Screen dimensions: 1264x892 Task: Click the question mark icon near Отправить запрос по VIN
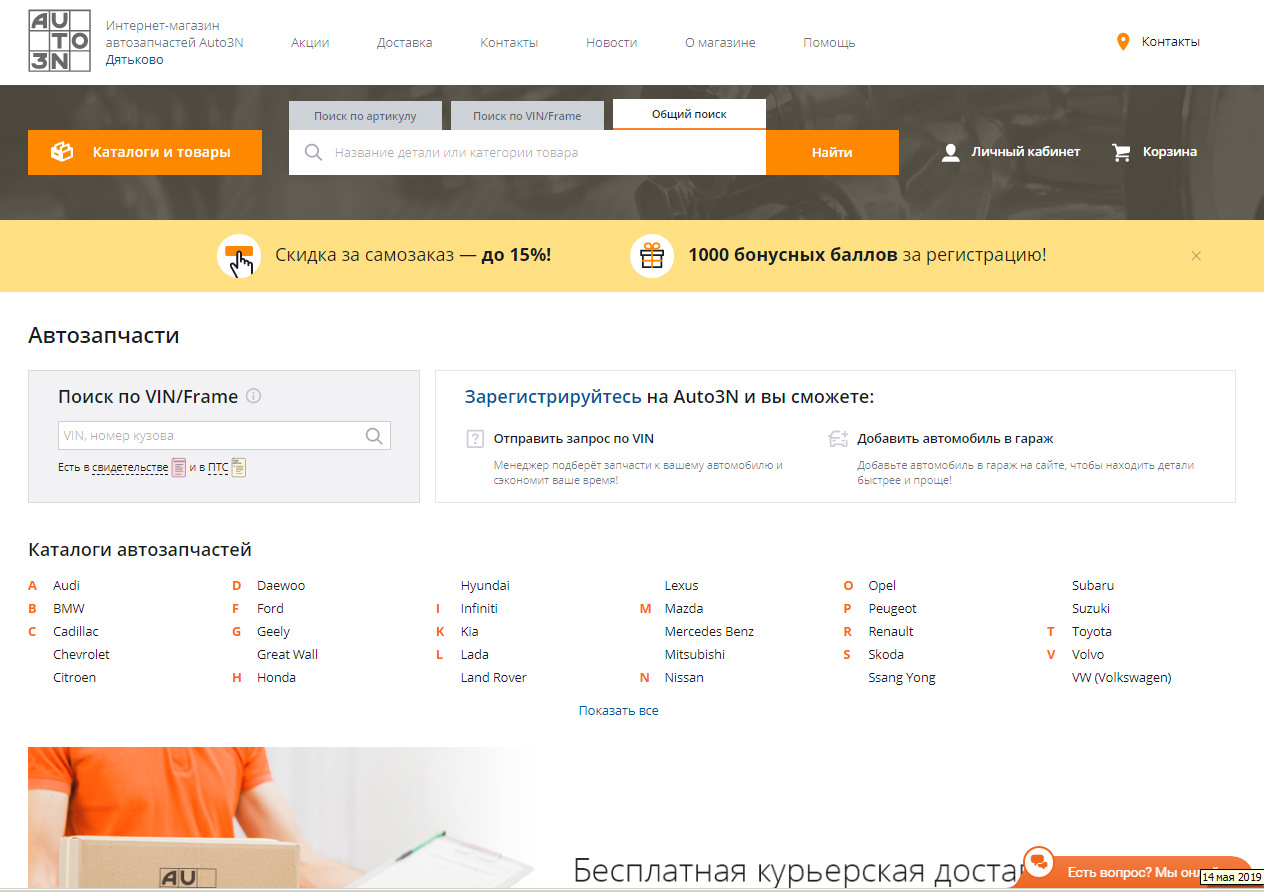[475, 439]
